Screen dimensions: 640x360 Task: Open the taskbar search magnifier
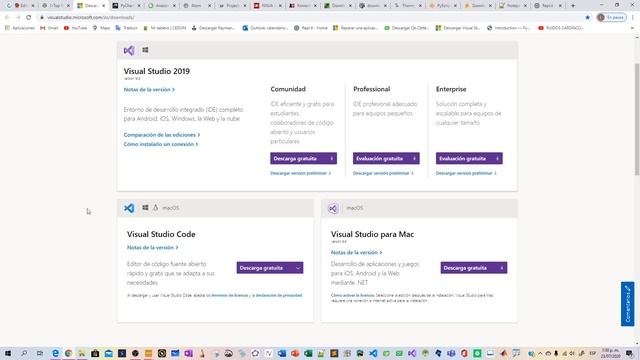tap(24, 353)
